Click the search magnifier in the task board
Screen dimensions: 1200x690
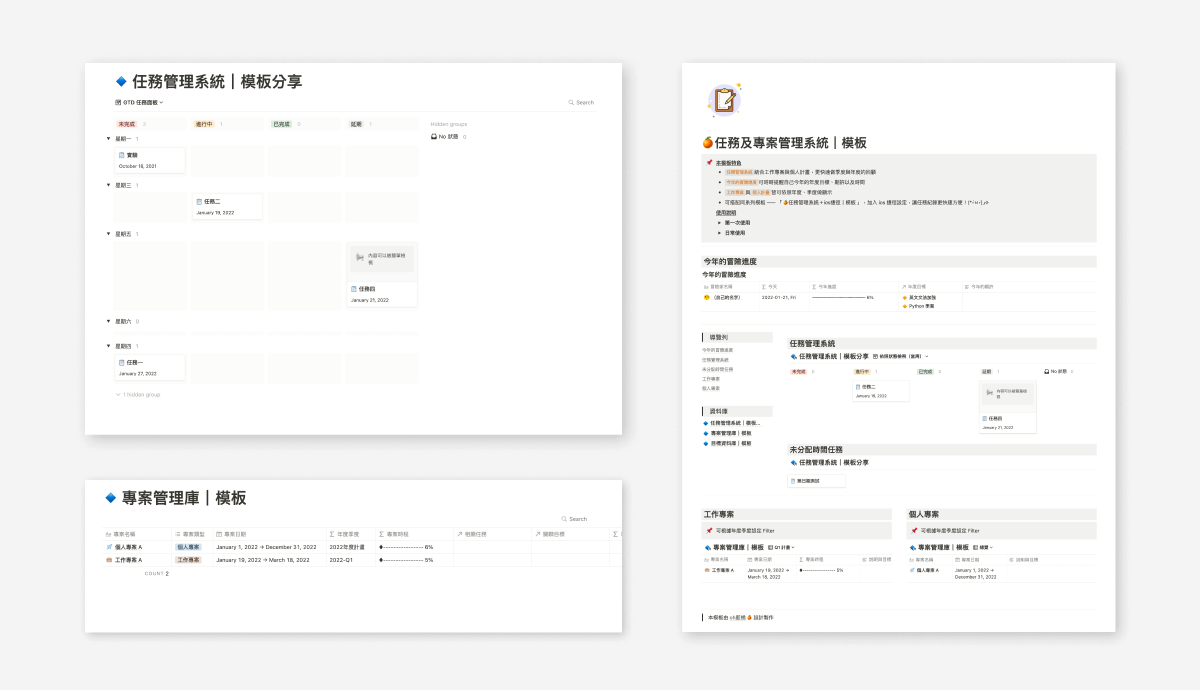click(x=571, y=102)
